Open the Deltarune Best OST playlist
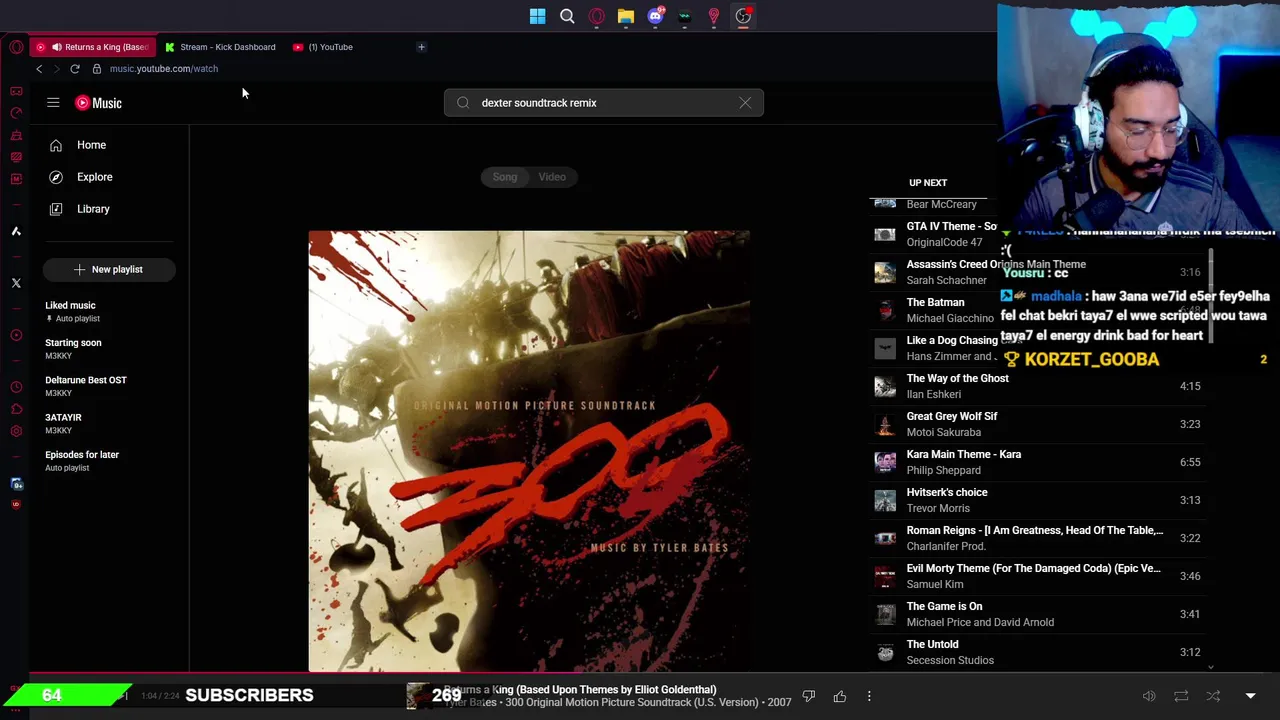 [109, 386]
